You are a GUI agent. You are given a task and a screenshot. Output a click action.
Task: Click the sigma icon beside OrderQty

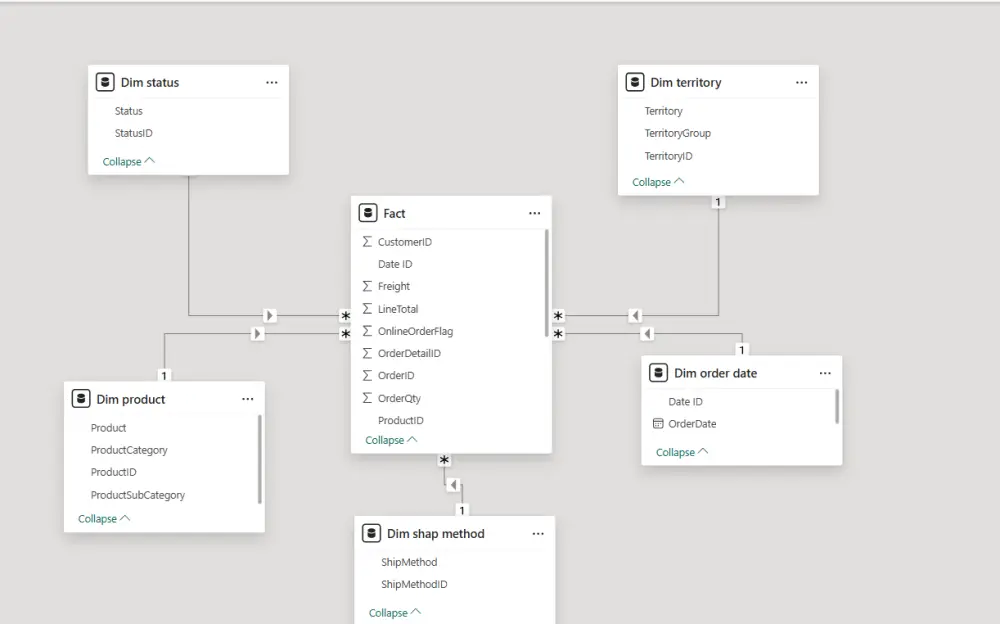click(367, 398)
